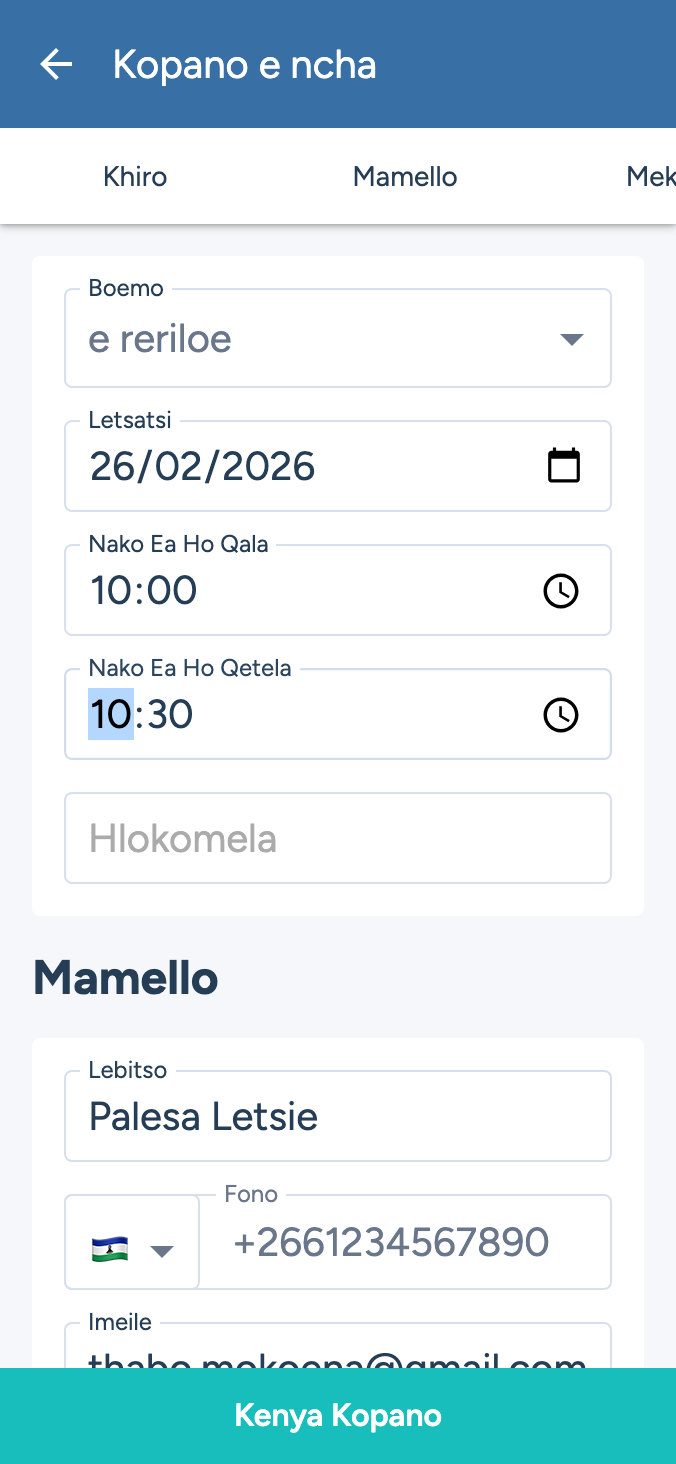The height and width of the screenshot is (1464, 676).
Task: Expand the Boemo status dropdown
Action: (x=571, y=339)
